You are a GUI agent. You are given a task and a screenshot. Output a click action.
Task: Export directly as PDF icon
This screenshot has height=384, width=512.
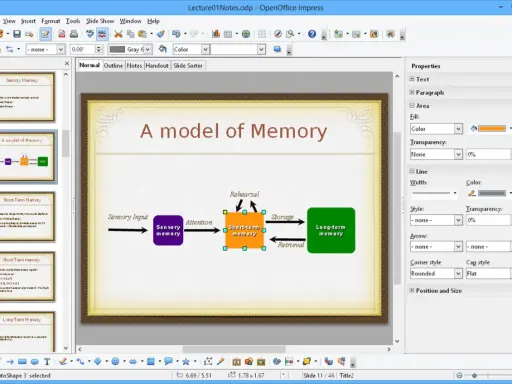coord(62,34)
